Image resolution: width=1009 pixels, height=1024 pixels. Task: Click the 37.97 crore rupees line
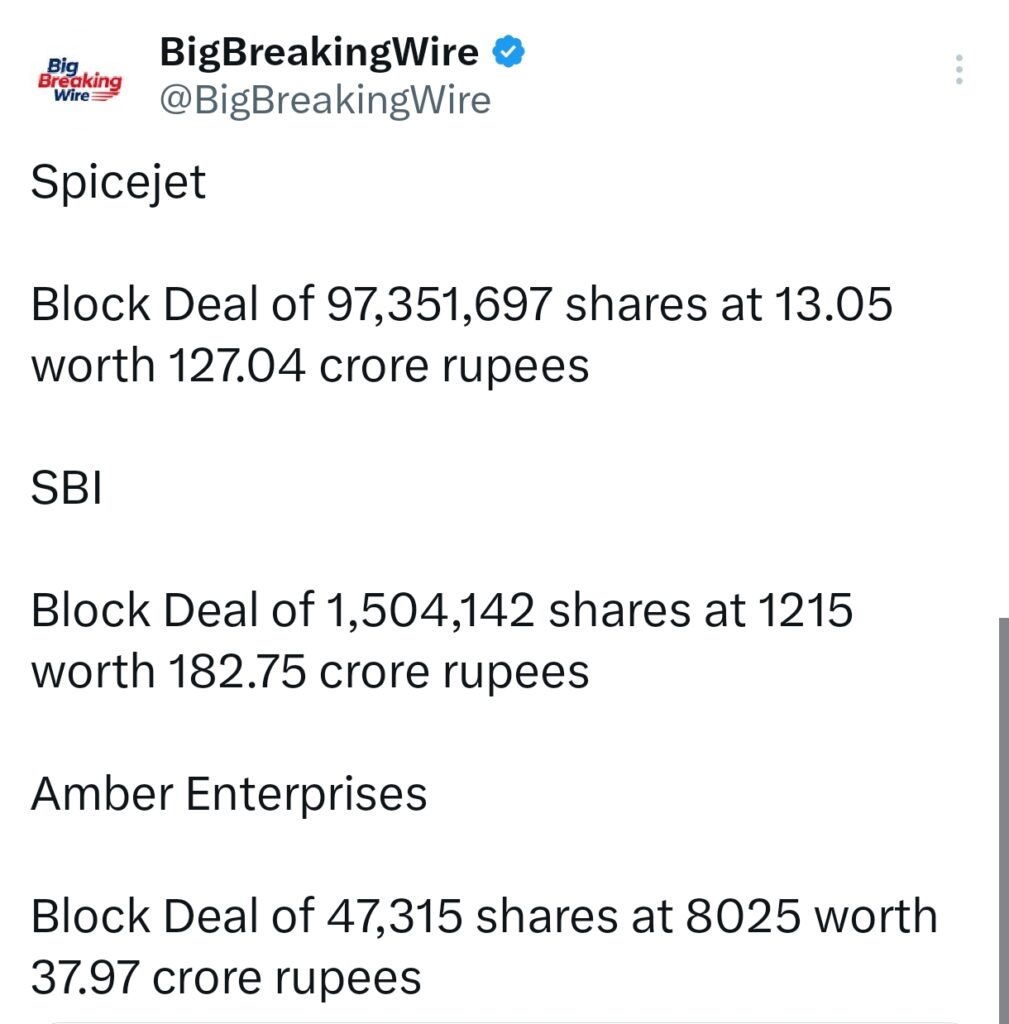pyautogui.click(x=224, y=975)
